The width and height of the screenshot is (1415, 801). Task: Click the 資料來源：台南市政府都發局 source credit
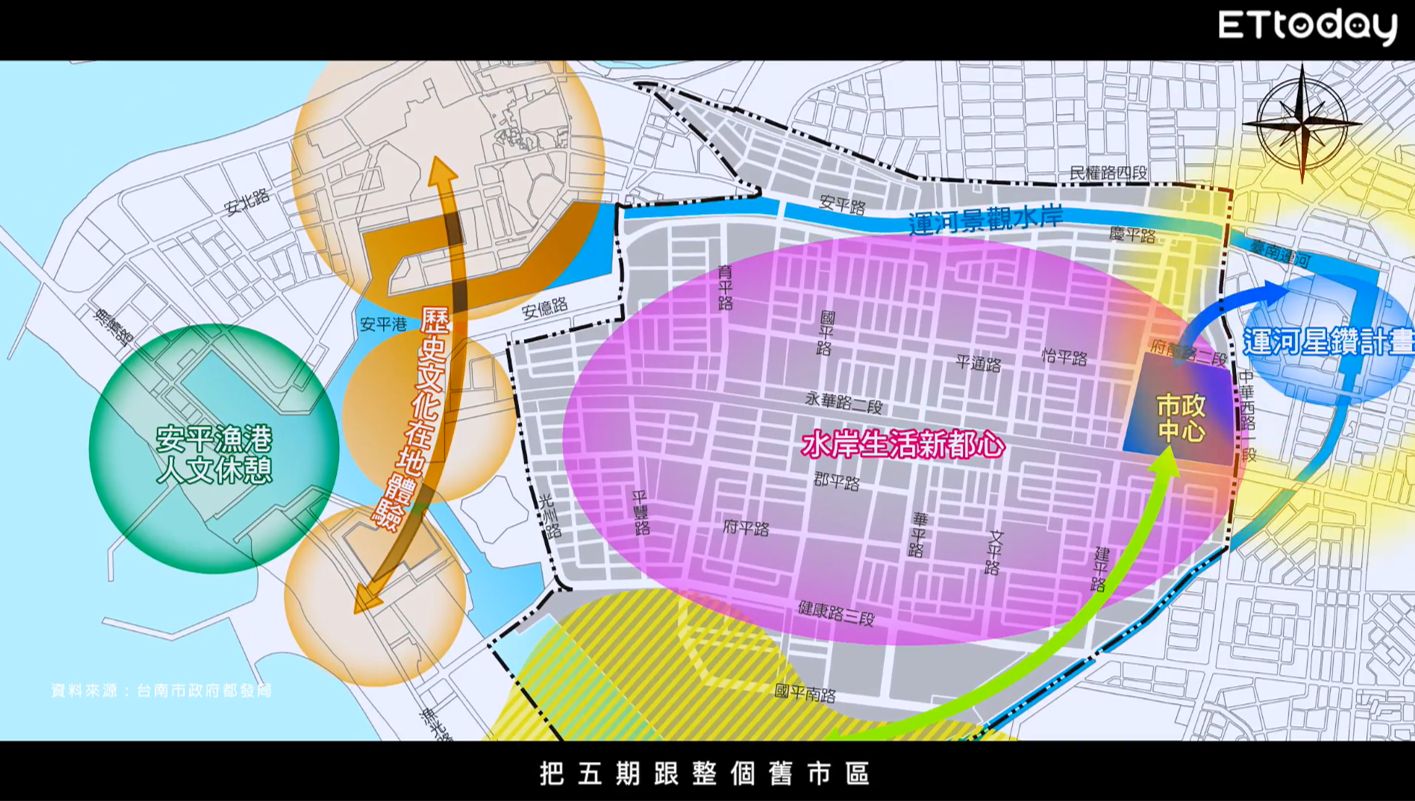161,690
